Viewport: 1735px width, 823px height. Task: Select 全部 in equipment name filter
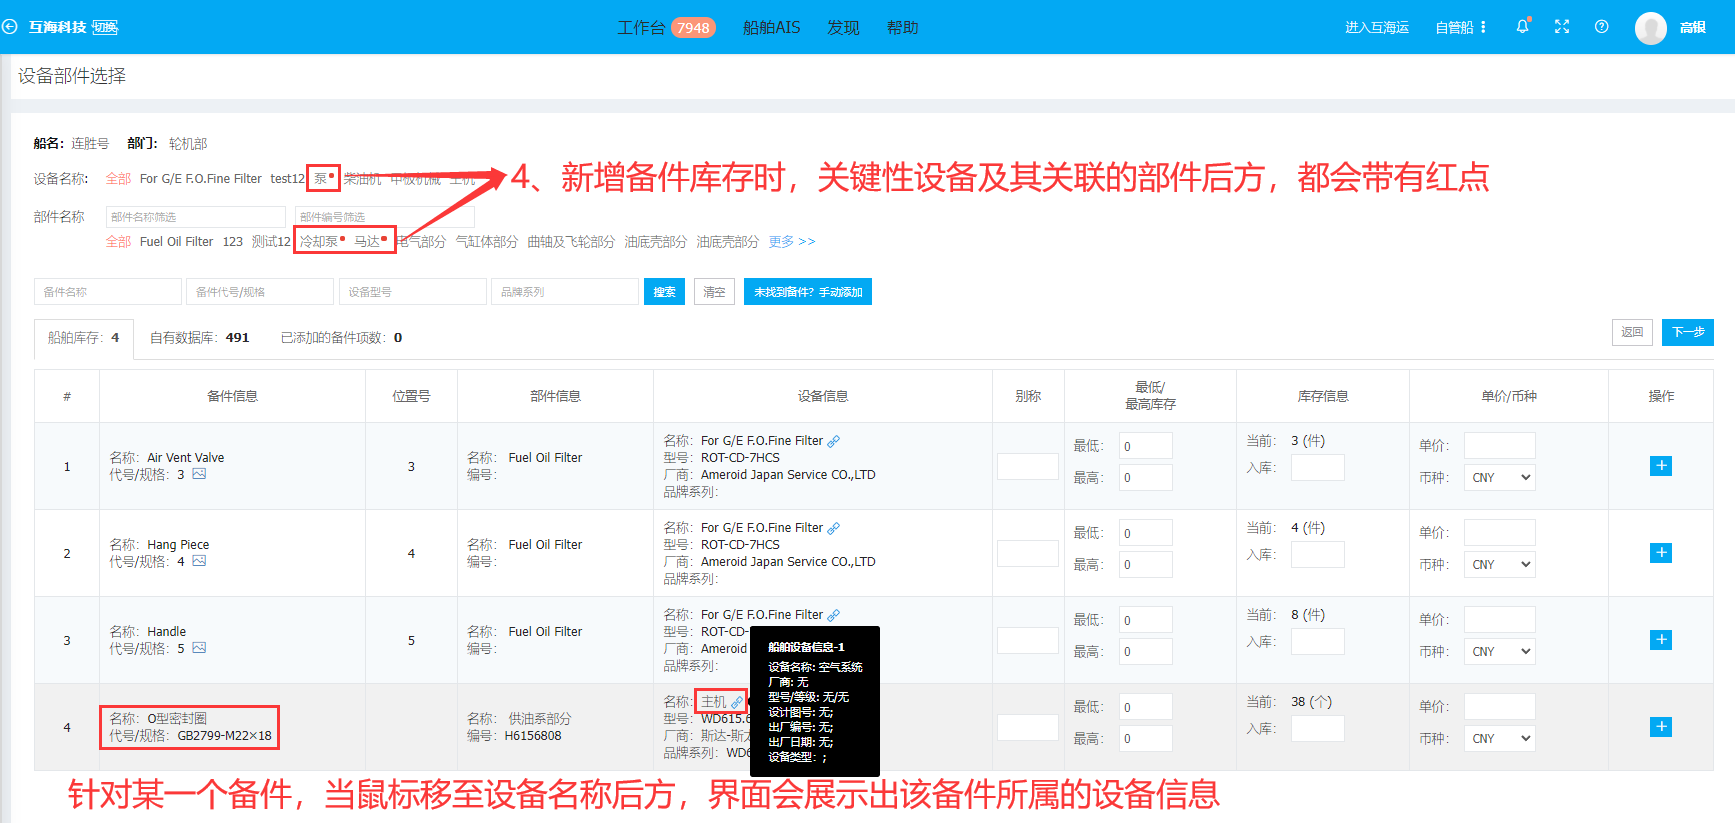pyautogui.click(x=118, y=179)
